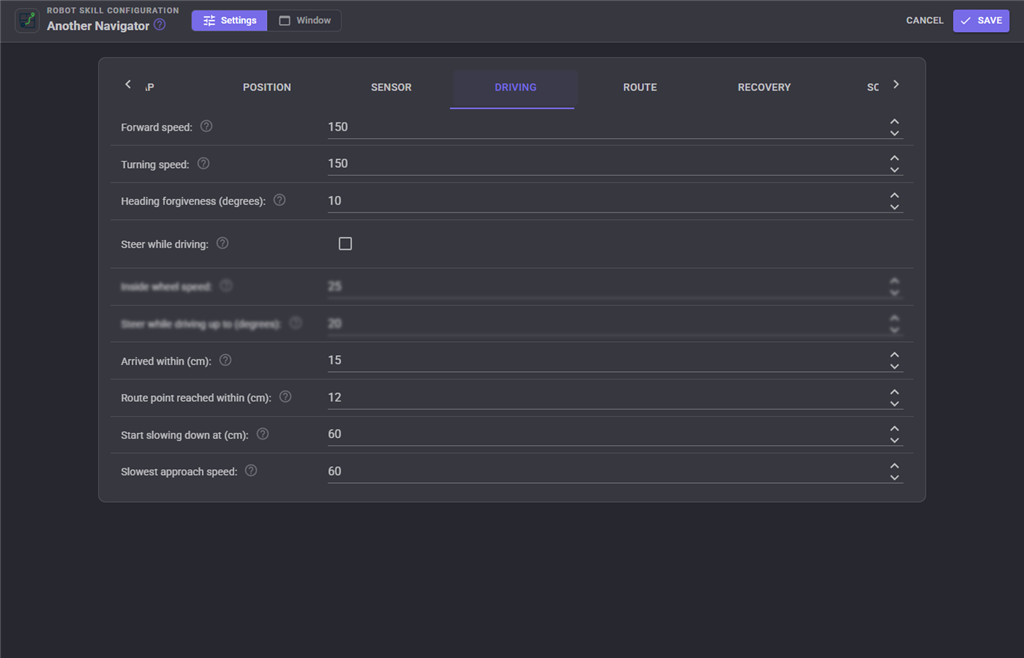Decrease Forward speed with down arrow
Screen dimensions: 1024x658
click(895, 133)
